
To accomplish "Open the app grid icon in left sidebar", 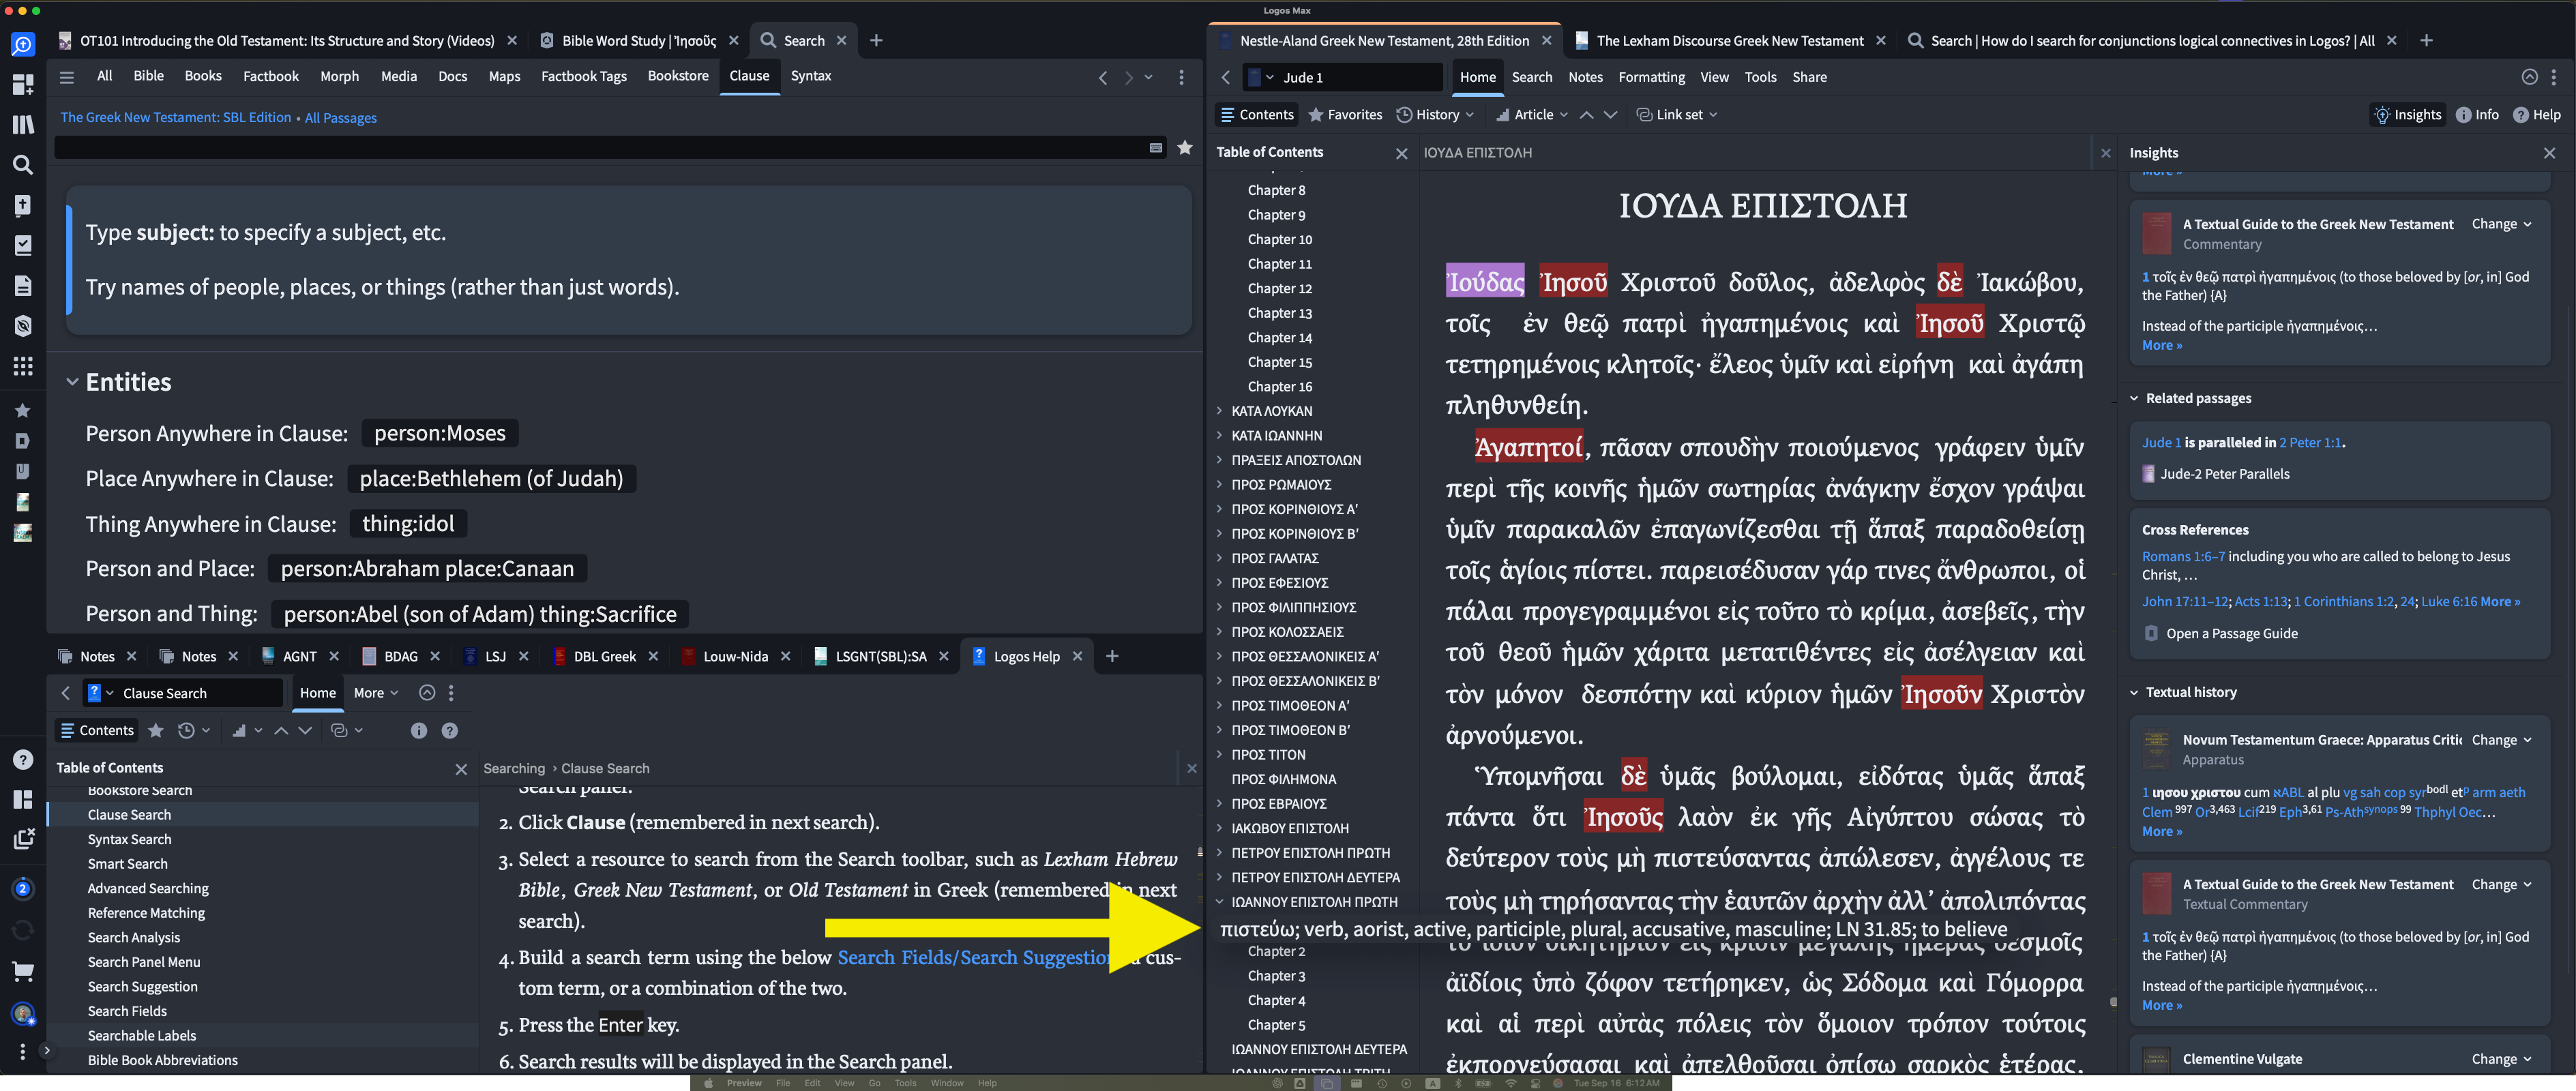I will 22,366.
